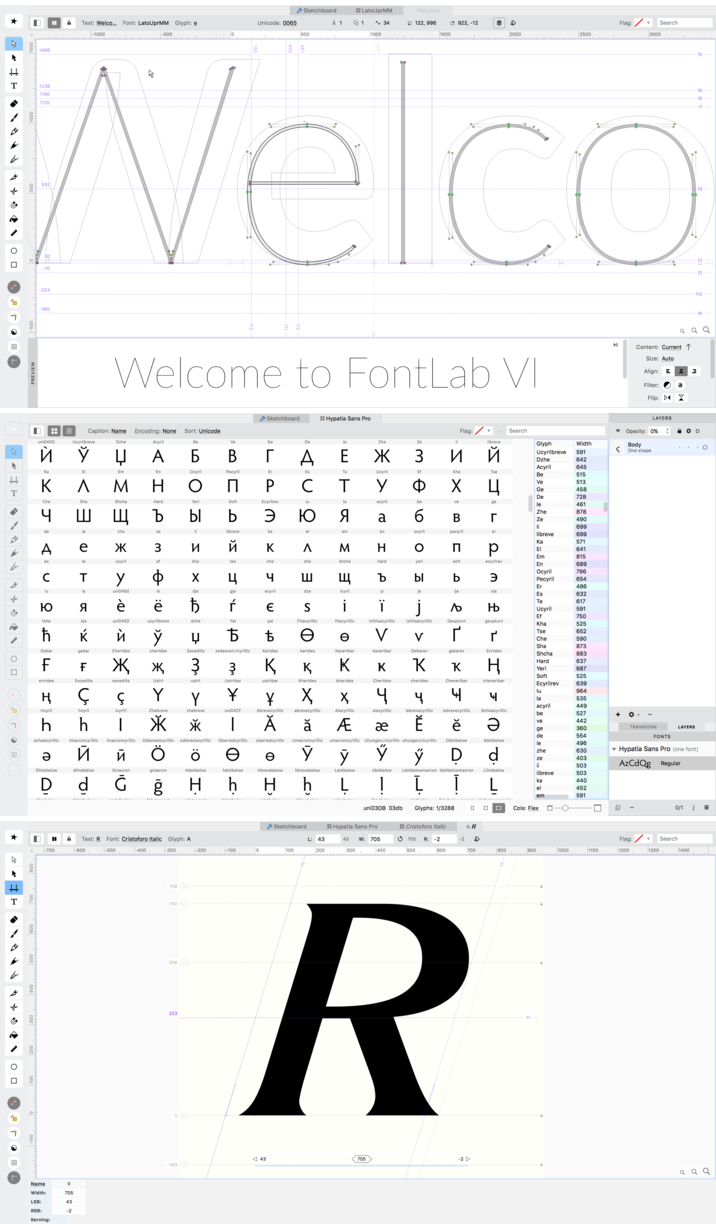Select the Ellipse tool in bottom R window
This screenshot has width=716, height=1229.
click(14, 1067)
